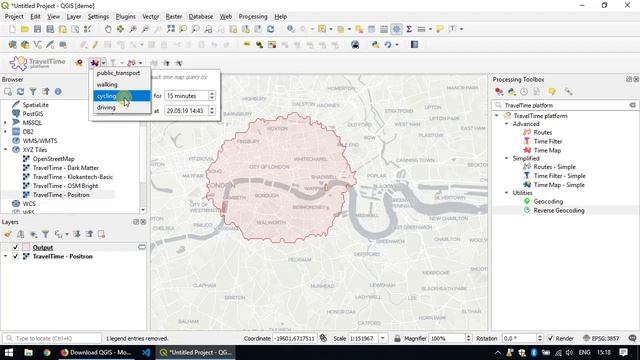
Task: Click the Zoom In magnifier tool
Action: 133,29
